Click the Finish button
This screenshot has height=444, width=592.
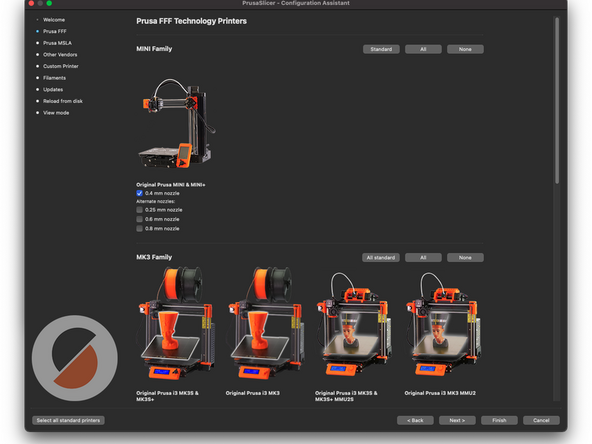(499, 420)
